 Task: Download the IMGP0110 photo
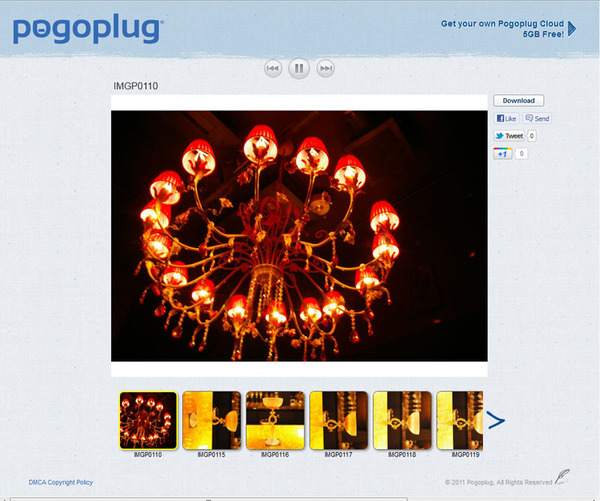tap(518, 101)
